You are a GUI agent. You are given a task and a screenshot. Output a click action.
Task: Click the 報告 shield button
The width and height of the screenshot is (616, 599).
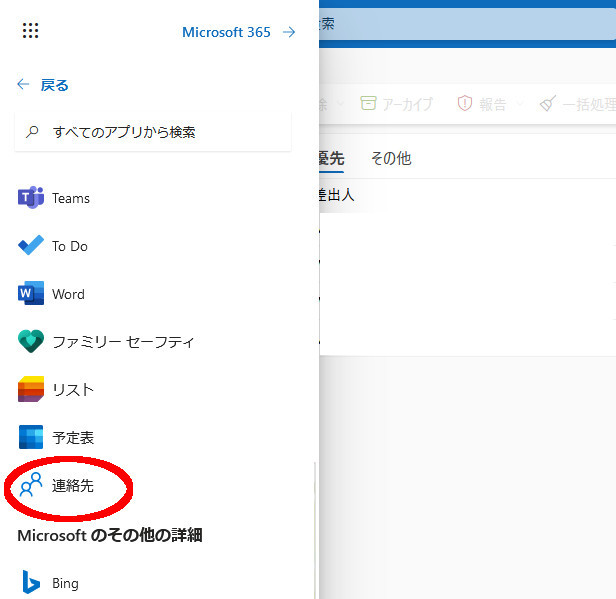482,104
